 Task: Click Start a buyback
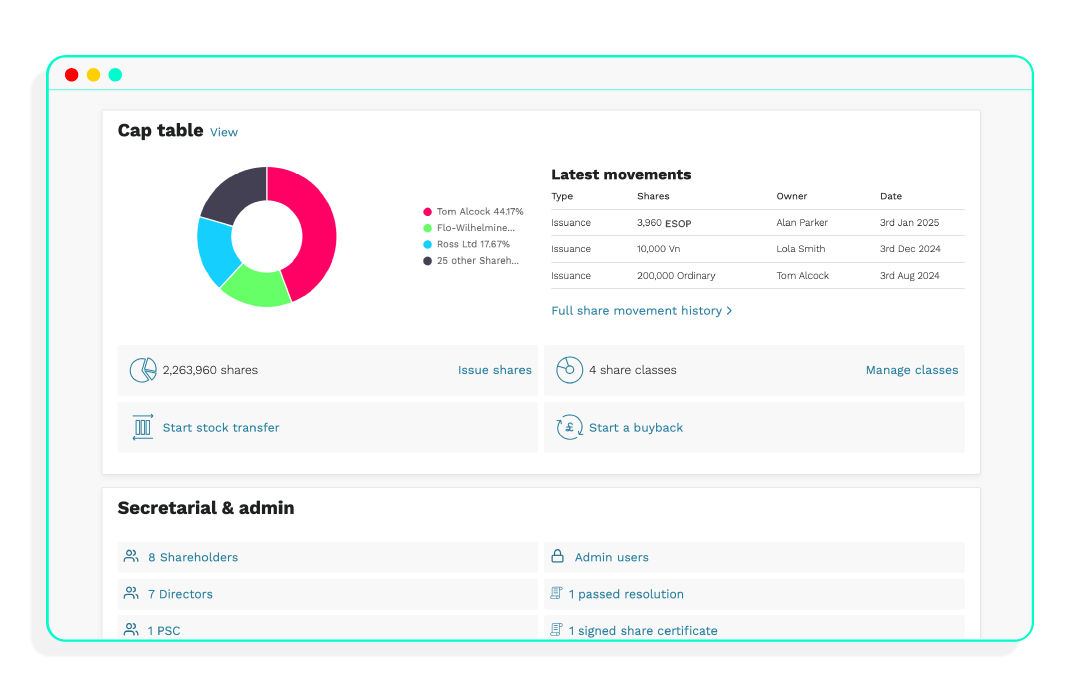(636, 428)
